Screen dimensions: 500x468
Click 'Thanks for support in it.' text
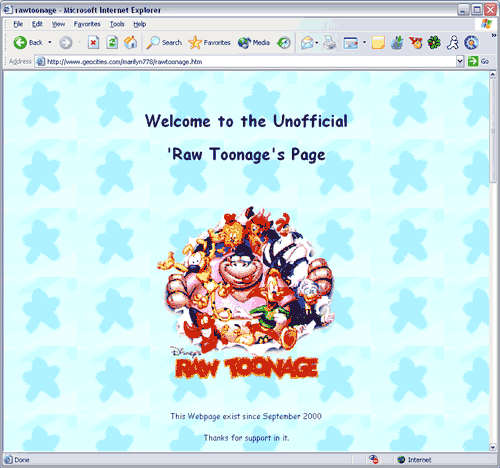point(246,438)
